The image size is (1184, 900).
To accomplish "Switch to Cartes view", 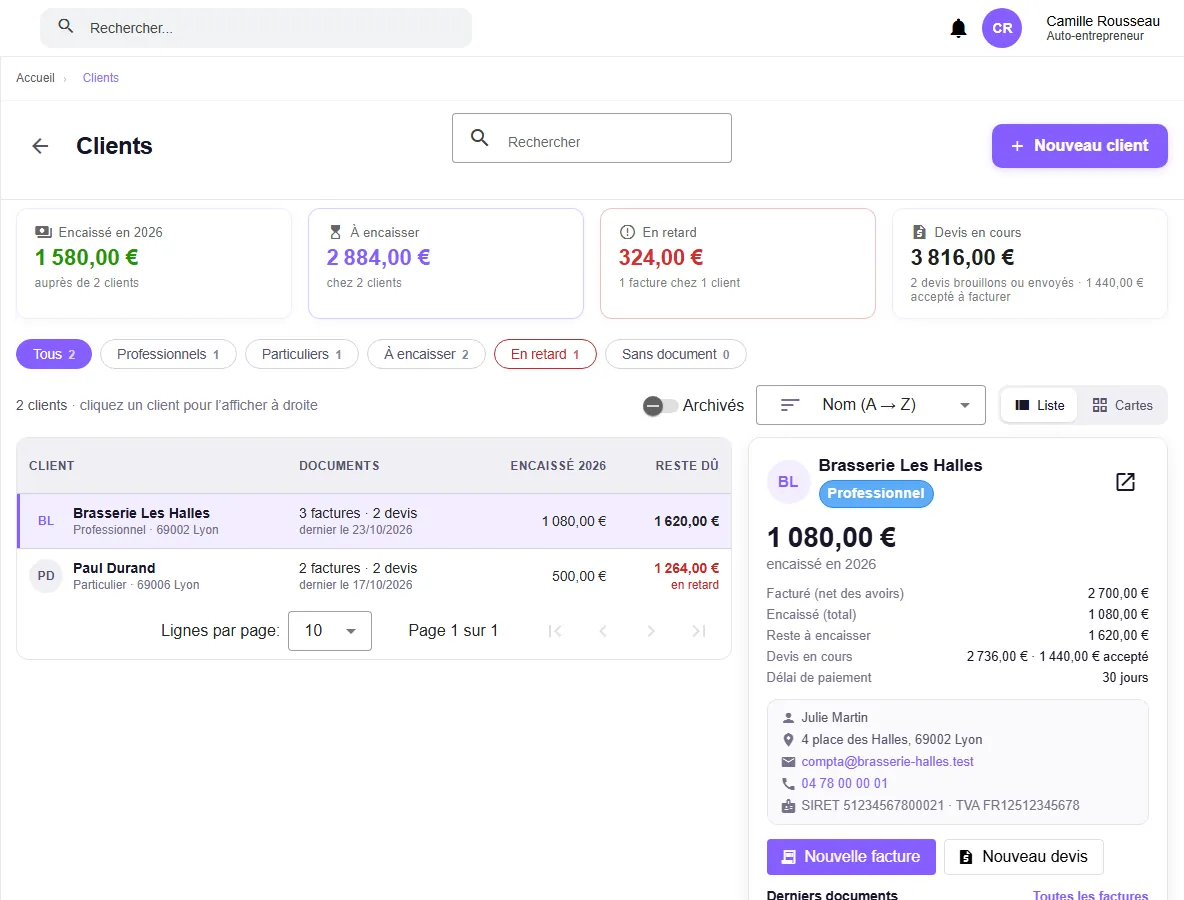I will click(1122, 405).
